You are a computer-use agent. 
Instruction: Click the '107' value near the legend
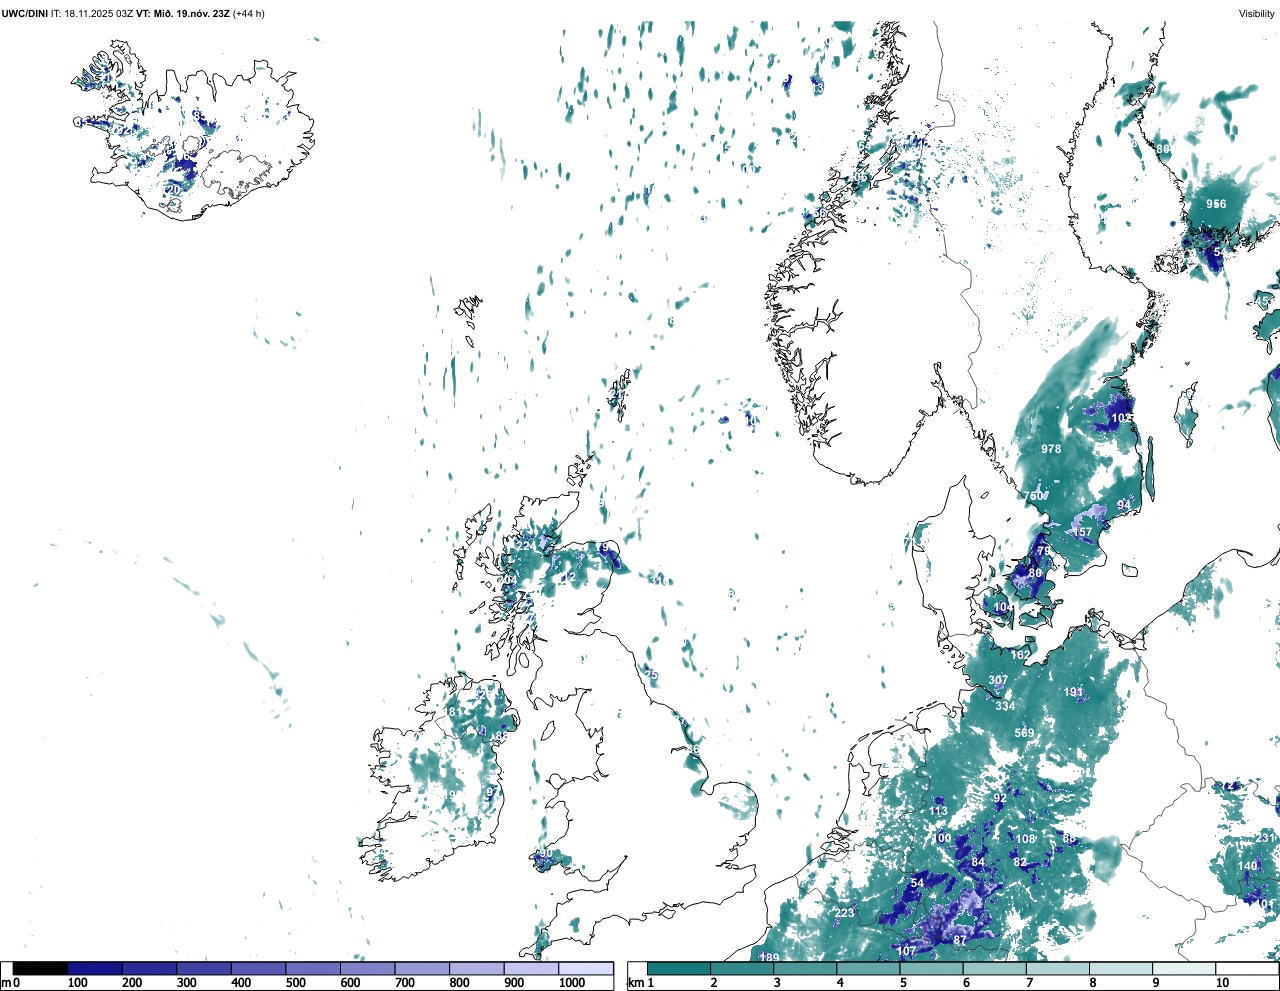click(906, 951)
